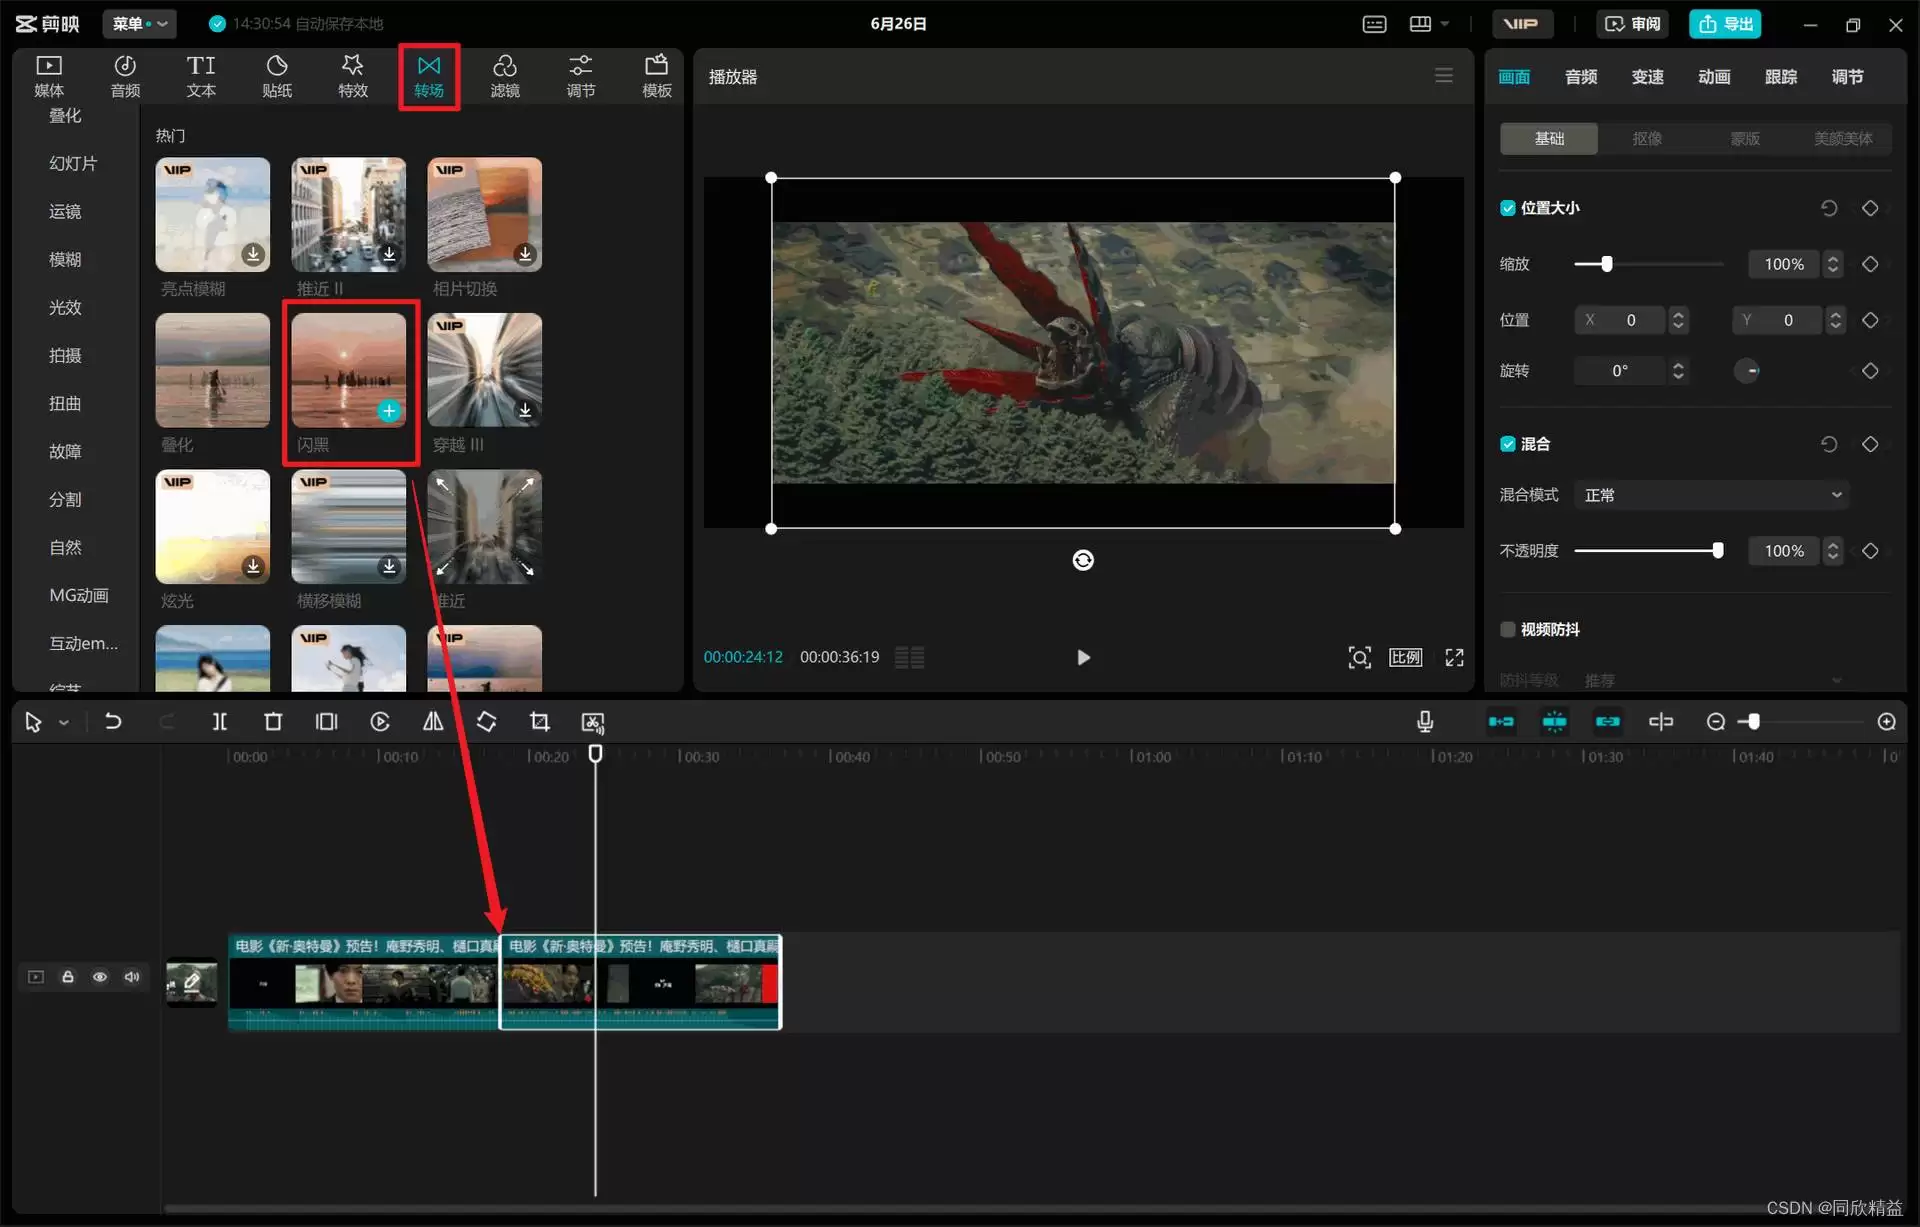Click the undo arrow icon
This screenshot has width=1920, height=1227.
(x=113, y=722)
